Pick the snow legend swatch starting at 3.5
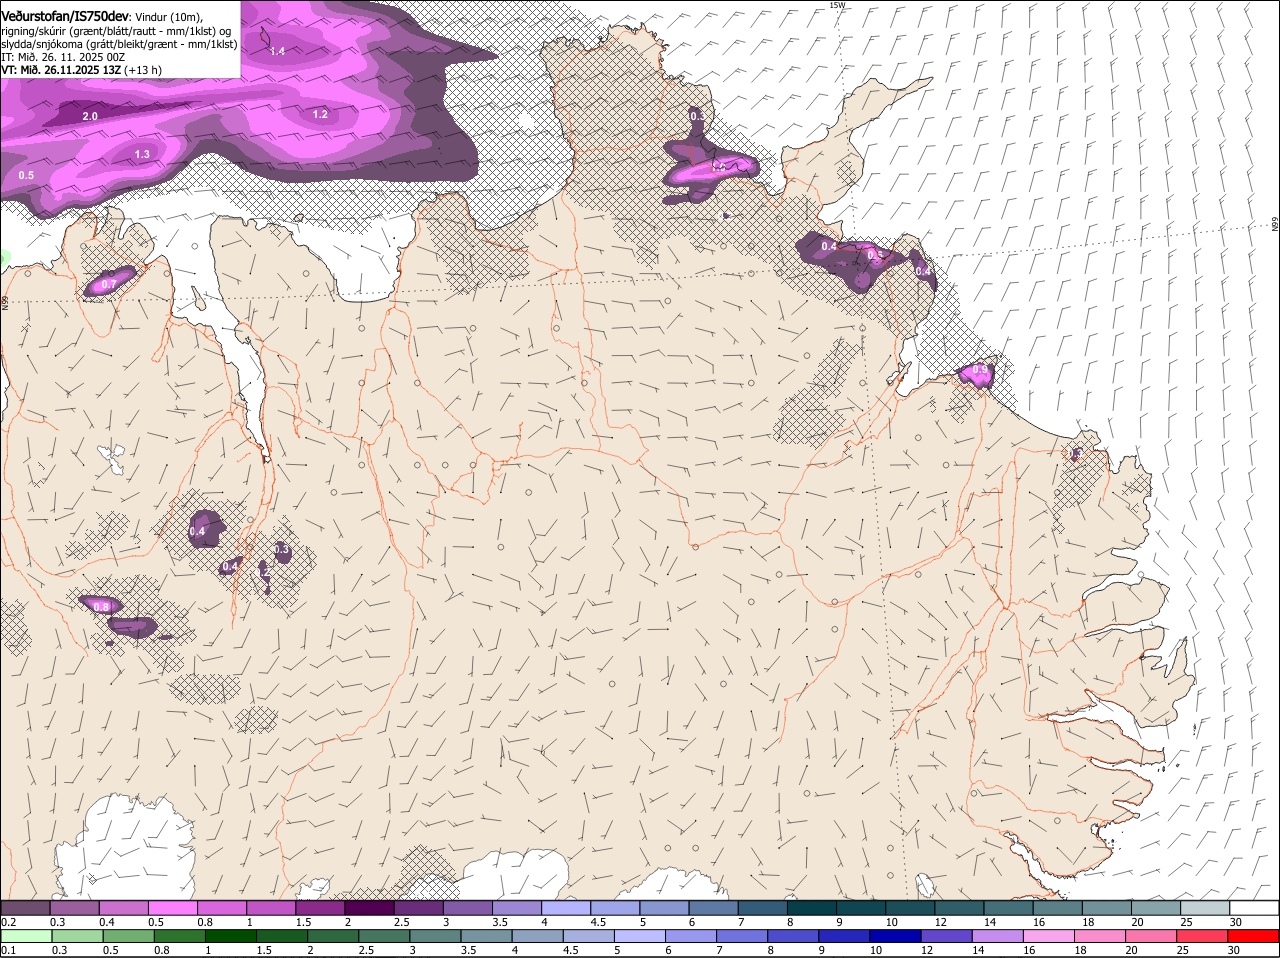The width and height of the screenshot is (1280, 958). (517, 908)
